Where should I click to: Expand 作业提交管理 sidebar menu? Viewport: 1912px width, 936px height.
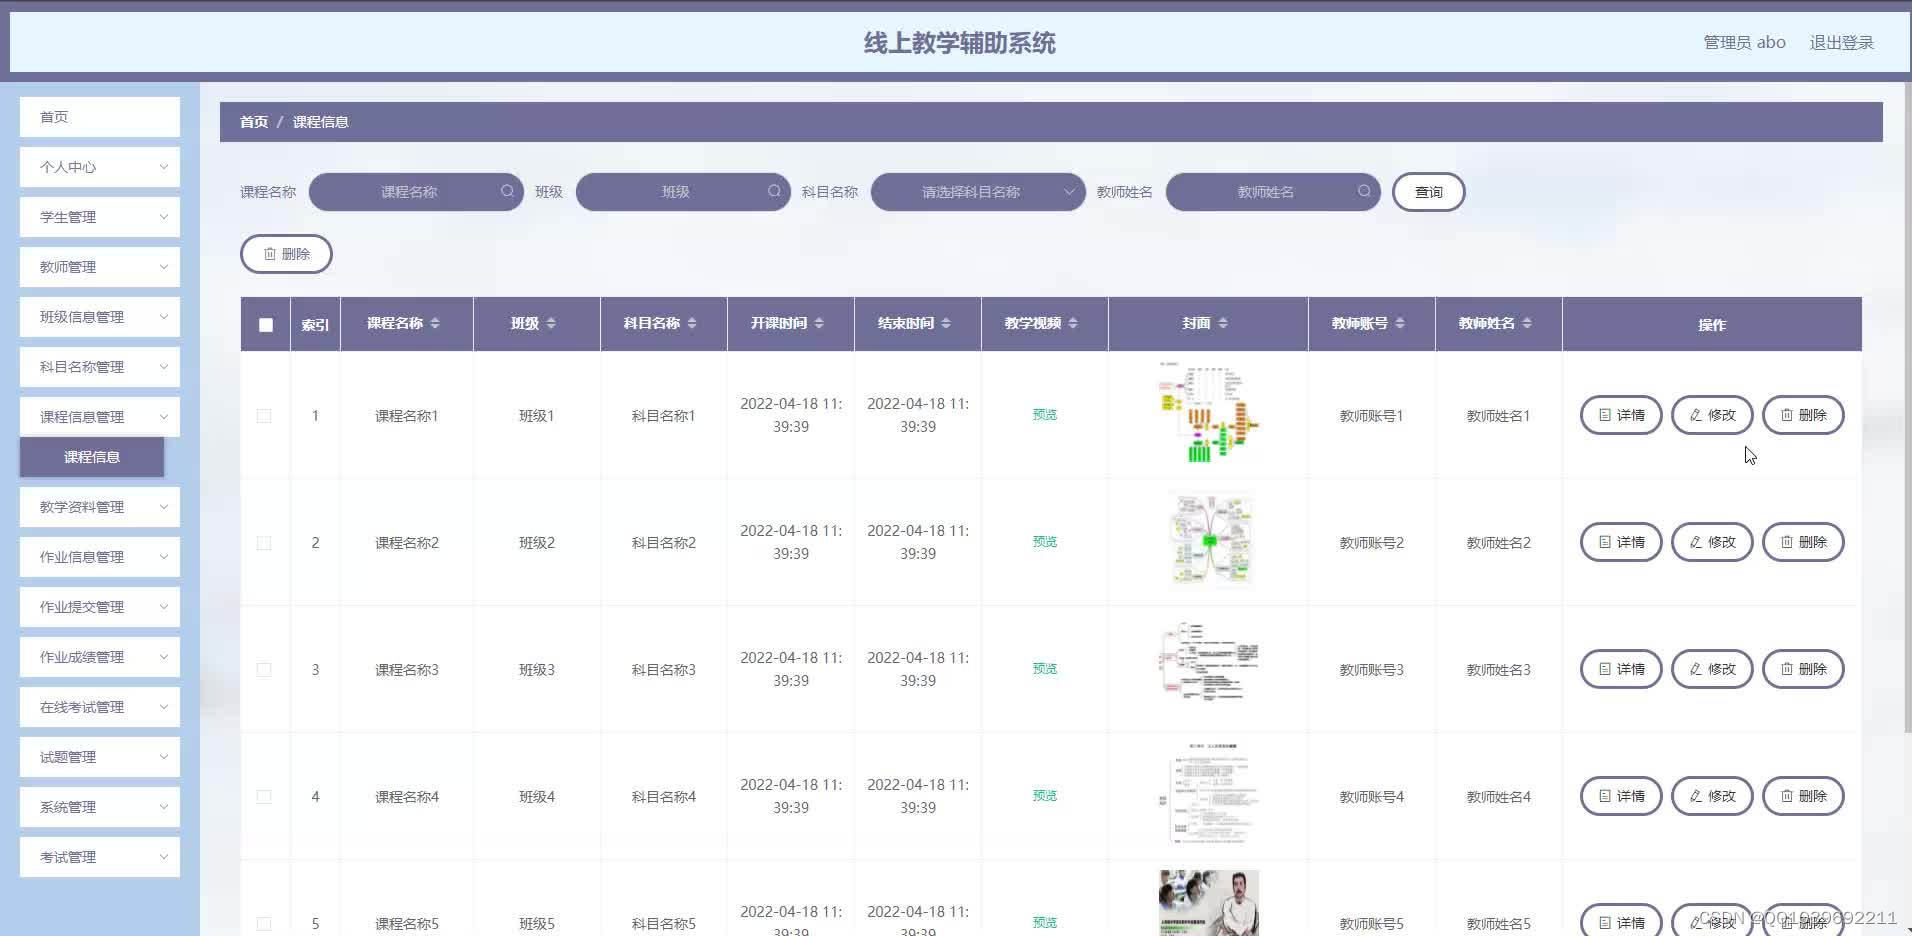pos(100,607)
